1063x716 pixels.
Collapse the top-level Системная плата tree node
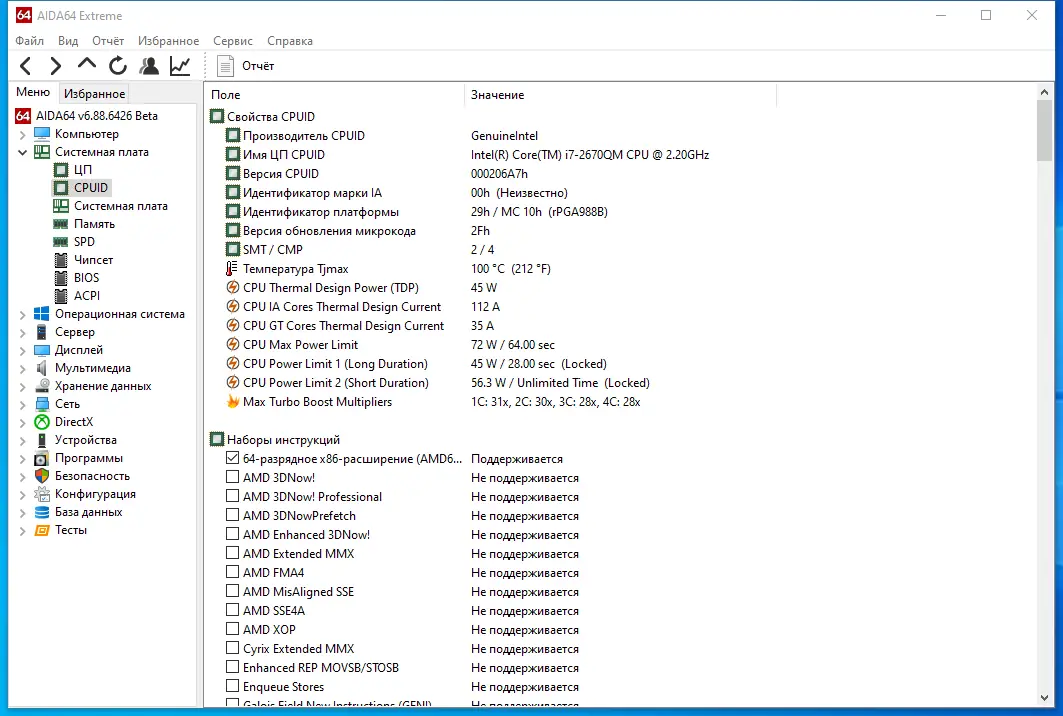23,152
